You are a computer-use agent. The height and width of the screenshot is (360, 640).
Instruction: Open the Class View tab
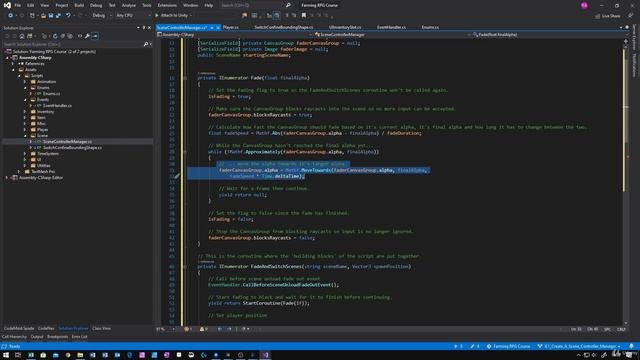coord(101,328)
